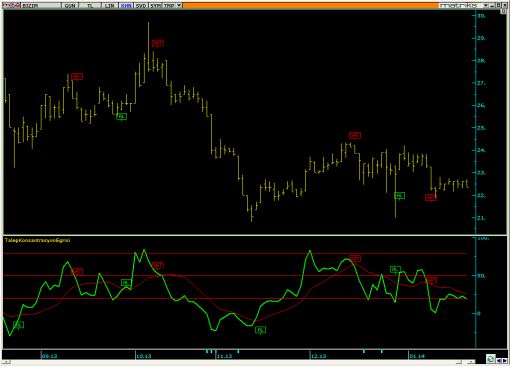Click the horizontal scrollbar left arrow
Image resolution: width=510 pixels, height=366 pixels.
point(5,362)
